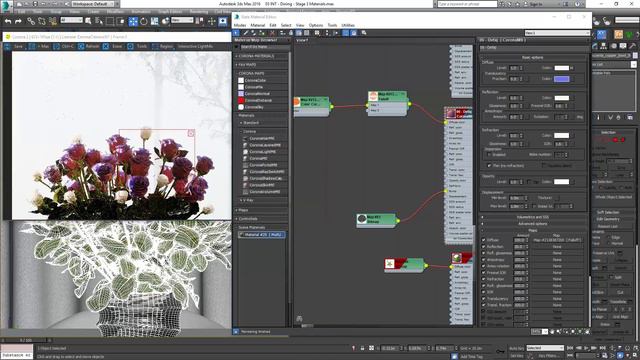Open Reflection Color swatch
The width and height of the screenshot is (640, 360).
(x=562, y=98)
